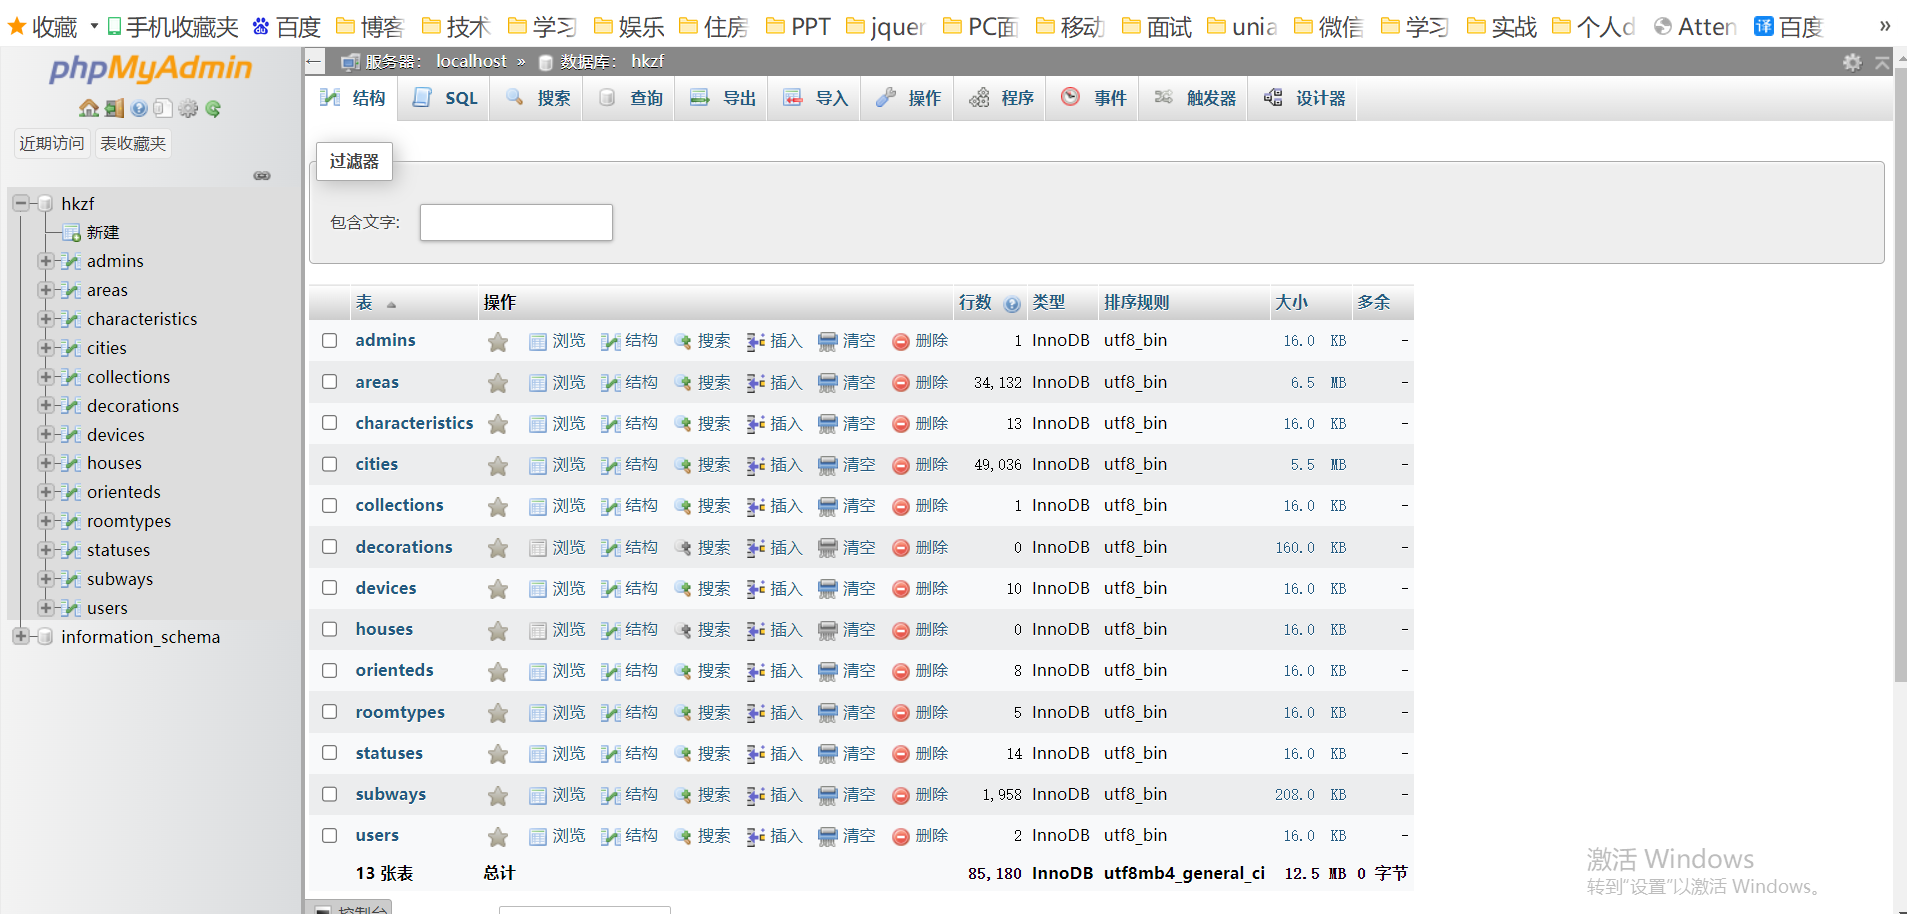Viewport: 1907px width, 914px height.
Task: Click browse icon in statuses row
Action: pos(538,754)
